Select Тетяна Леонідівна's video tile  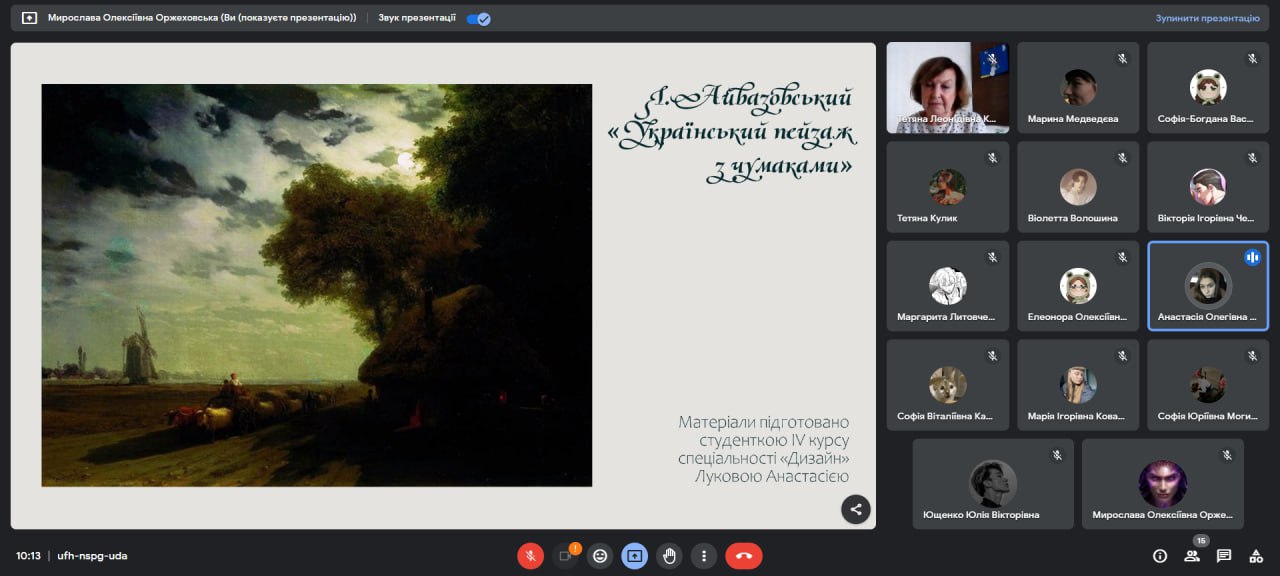948,87
